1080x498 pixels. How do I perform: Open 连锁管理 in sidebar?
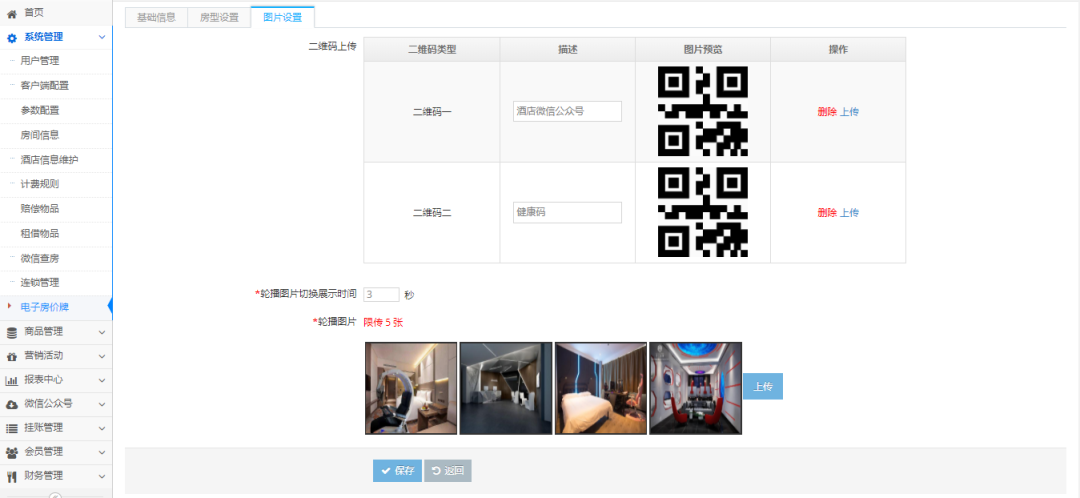[x=40, y=282]
